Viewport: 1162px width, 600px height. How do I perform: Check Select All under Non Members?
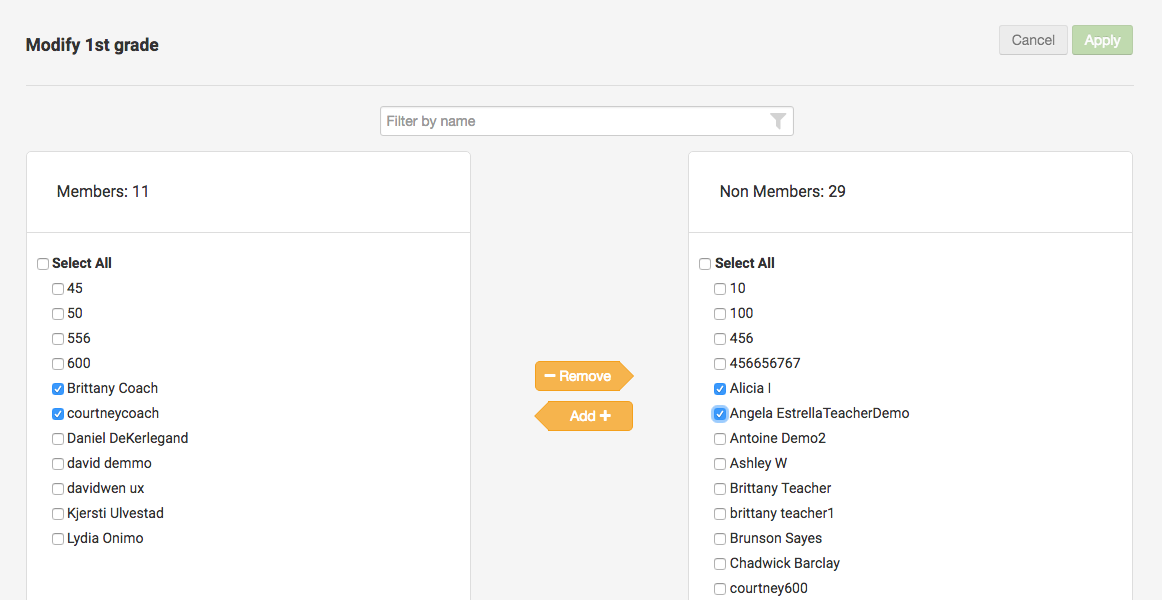pos(705,264)
